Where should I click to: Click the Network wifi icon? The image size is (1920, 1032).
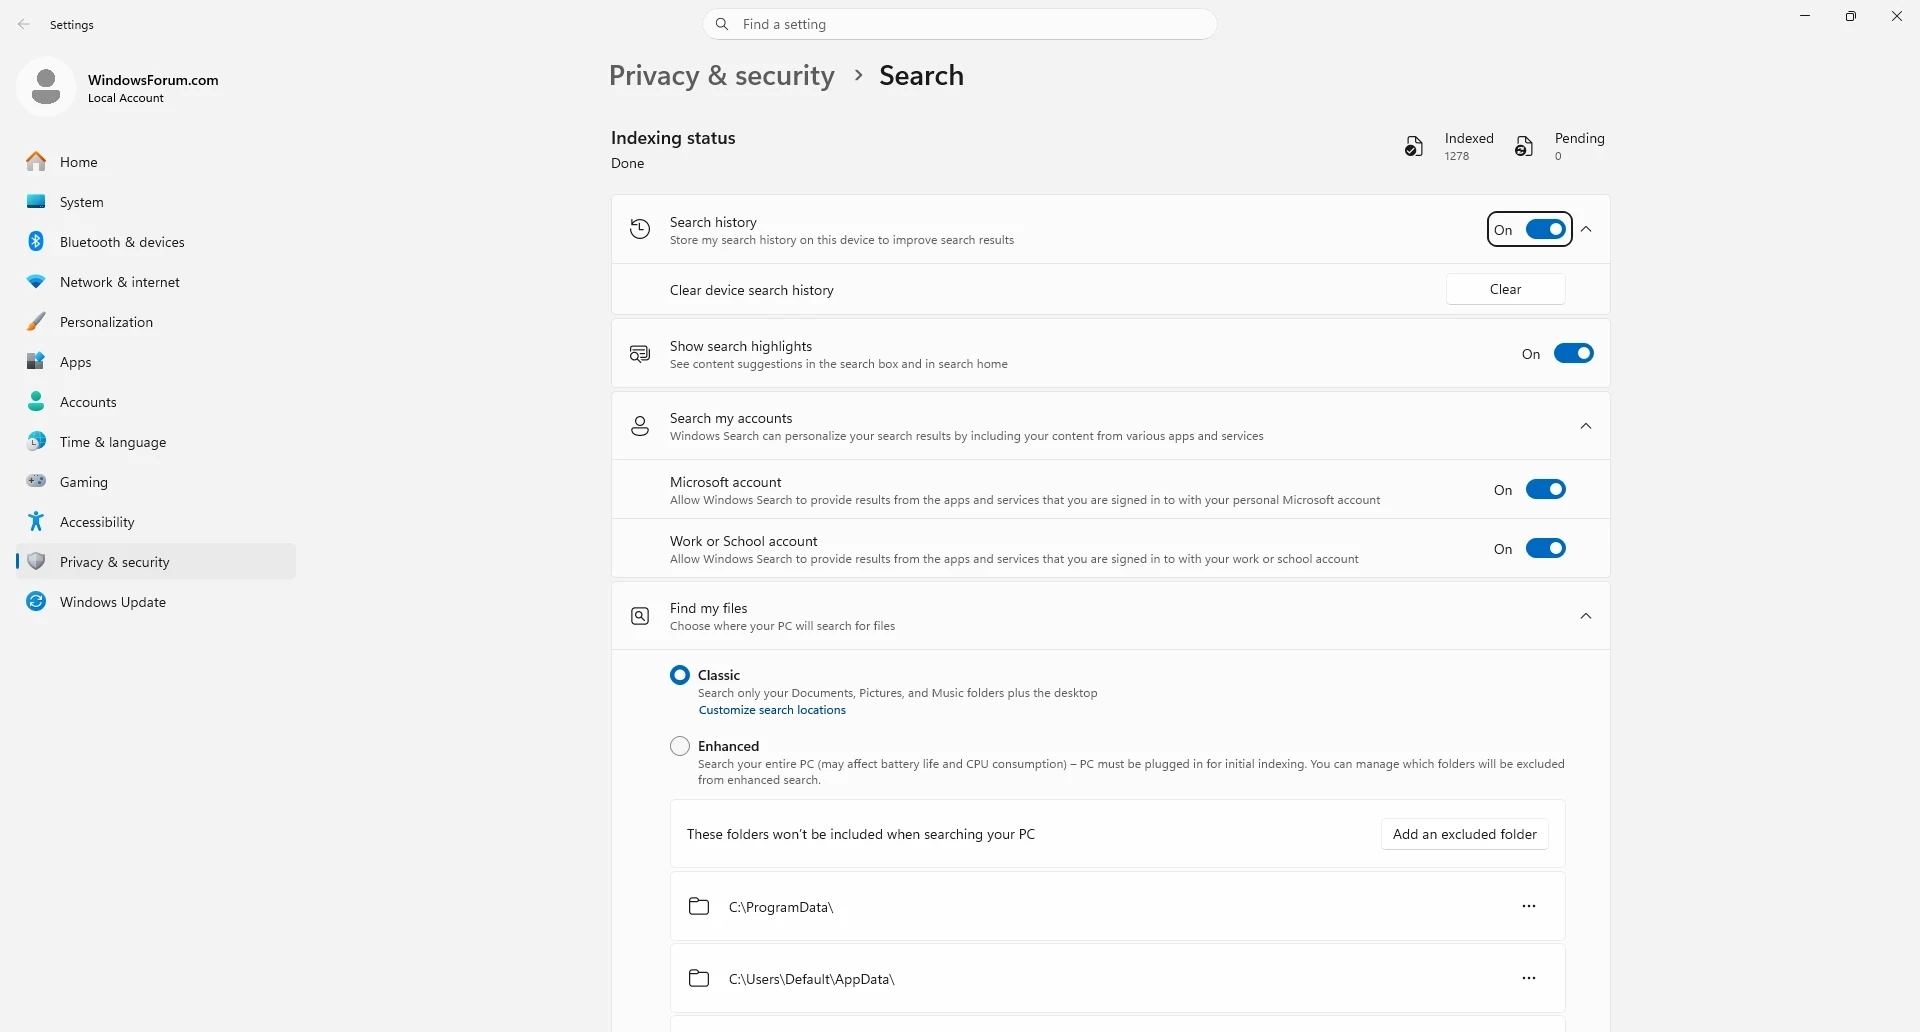[x=36, y=282]
